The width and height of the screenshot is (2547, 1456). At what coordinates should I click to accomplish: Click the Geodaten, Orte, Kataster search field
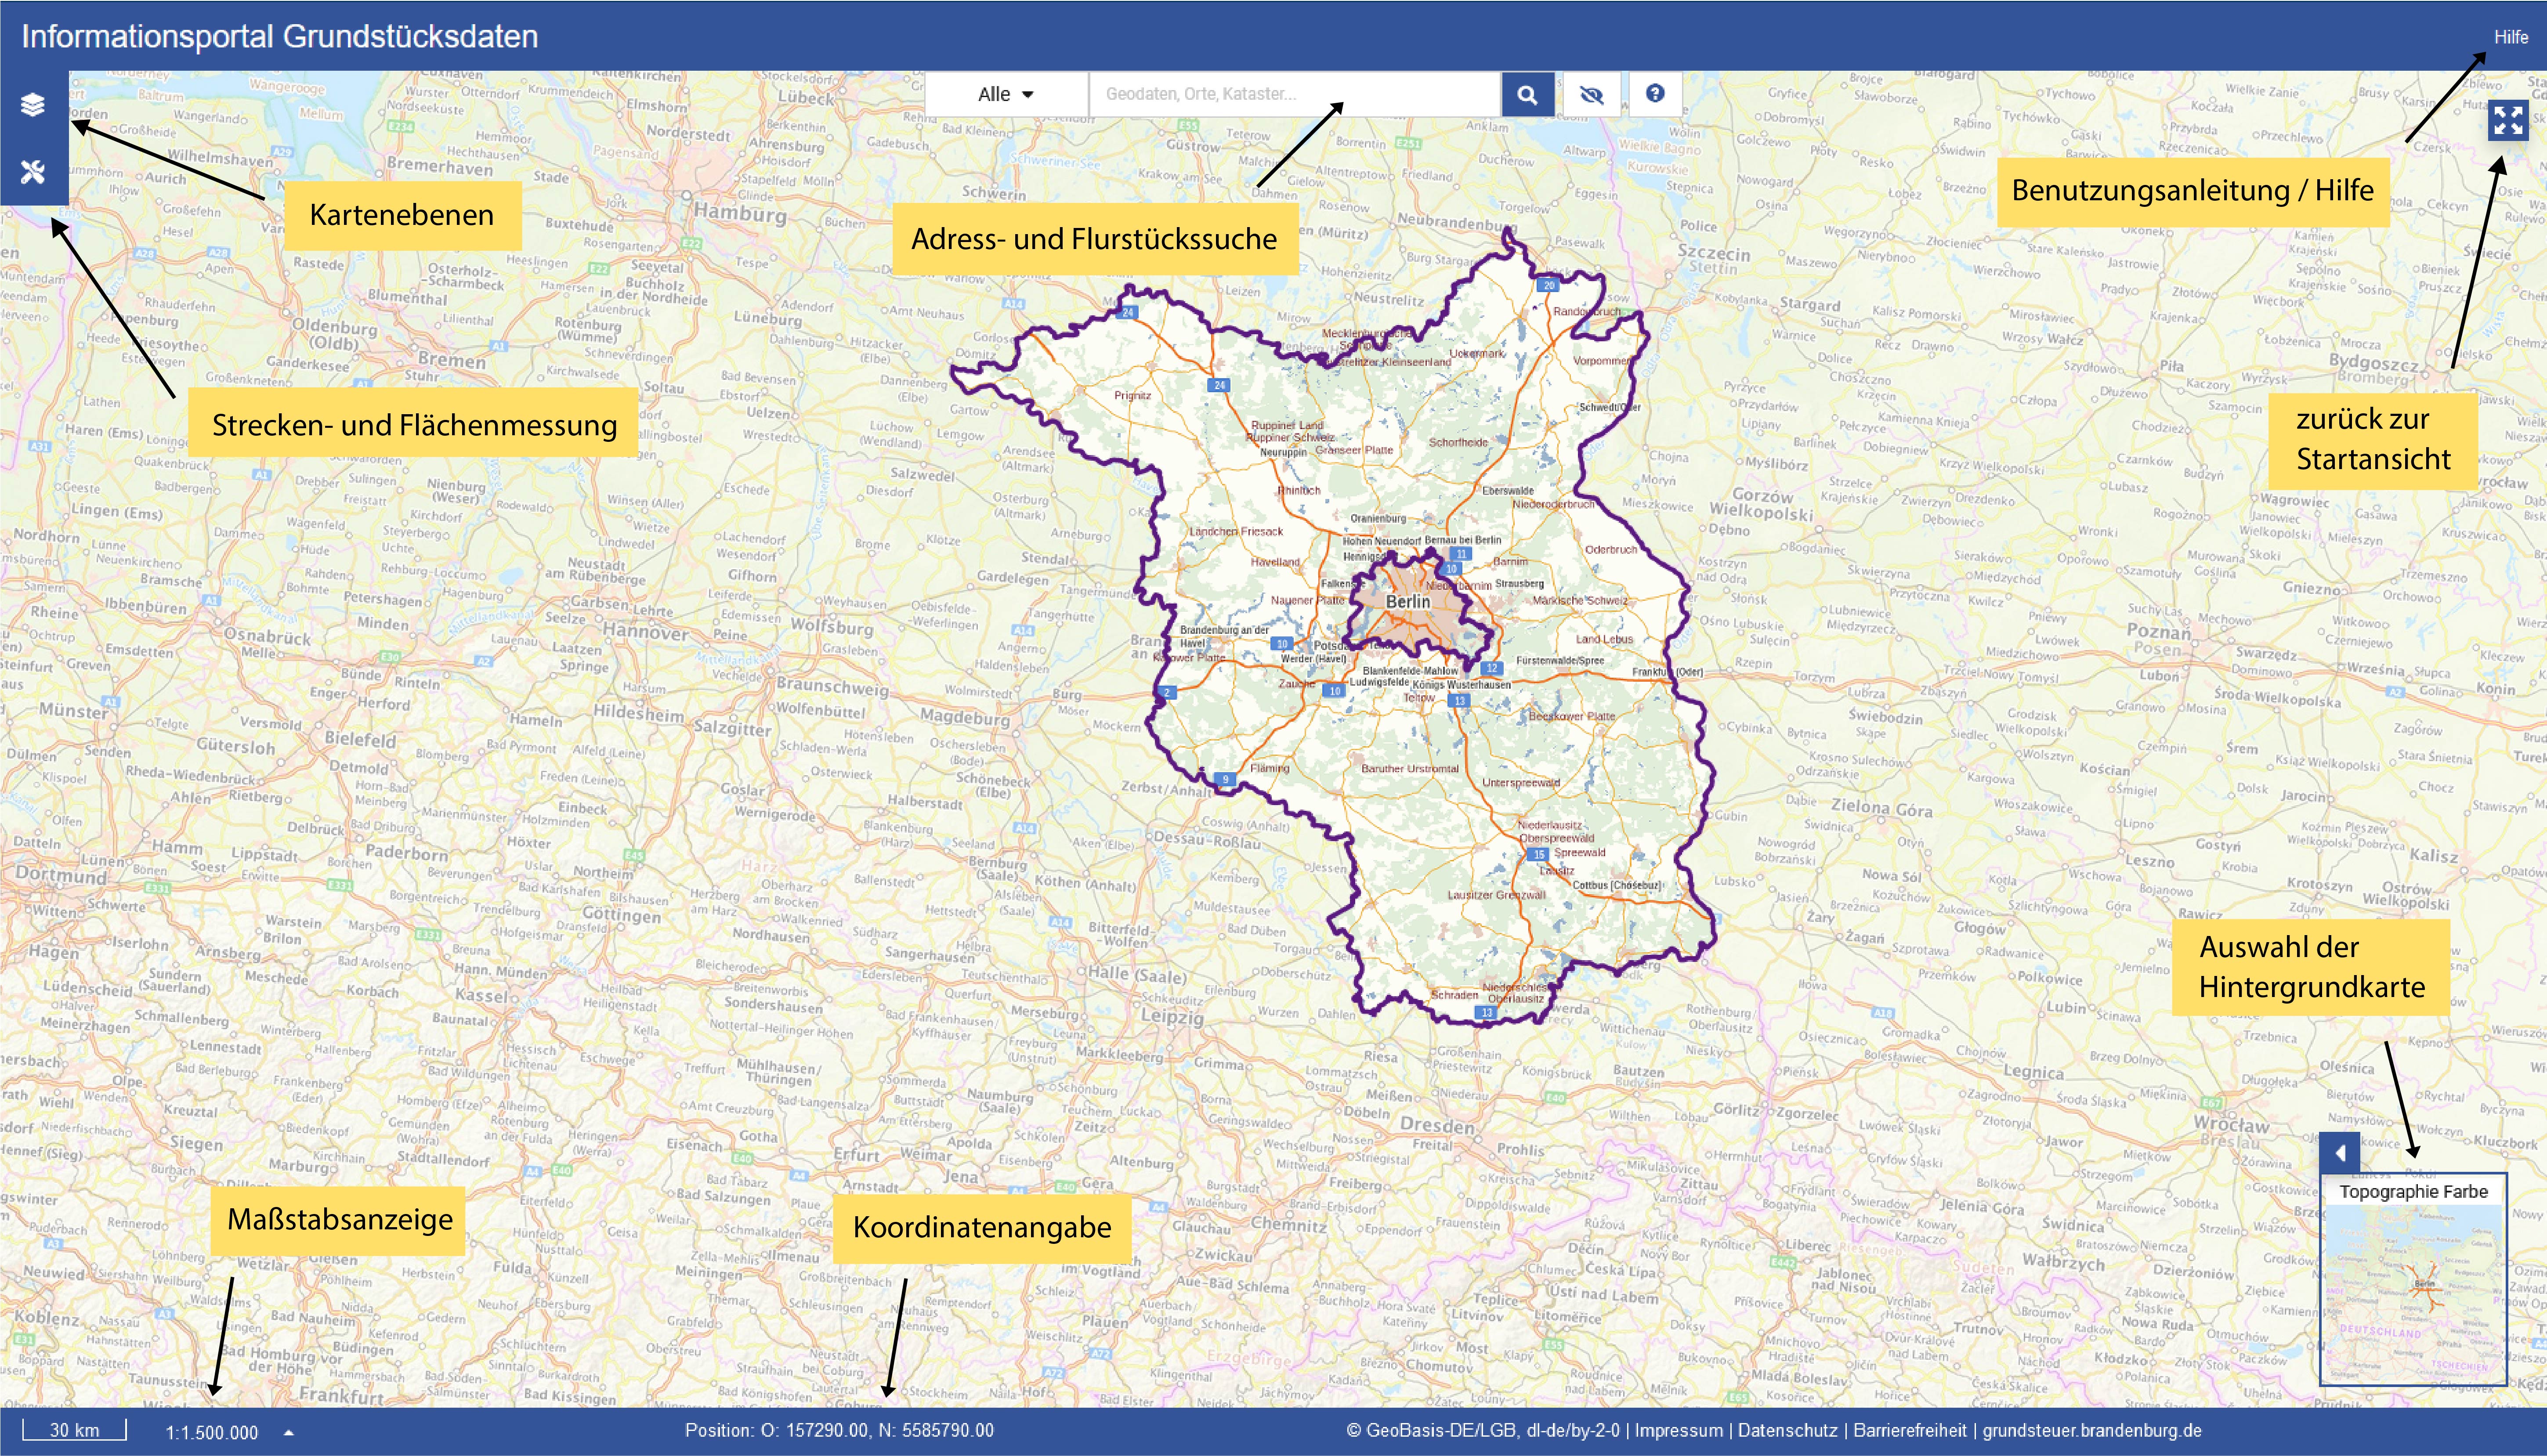click(x=1294, y=94)
